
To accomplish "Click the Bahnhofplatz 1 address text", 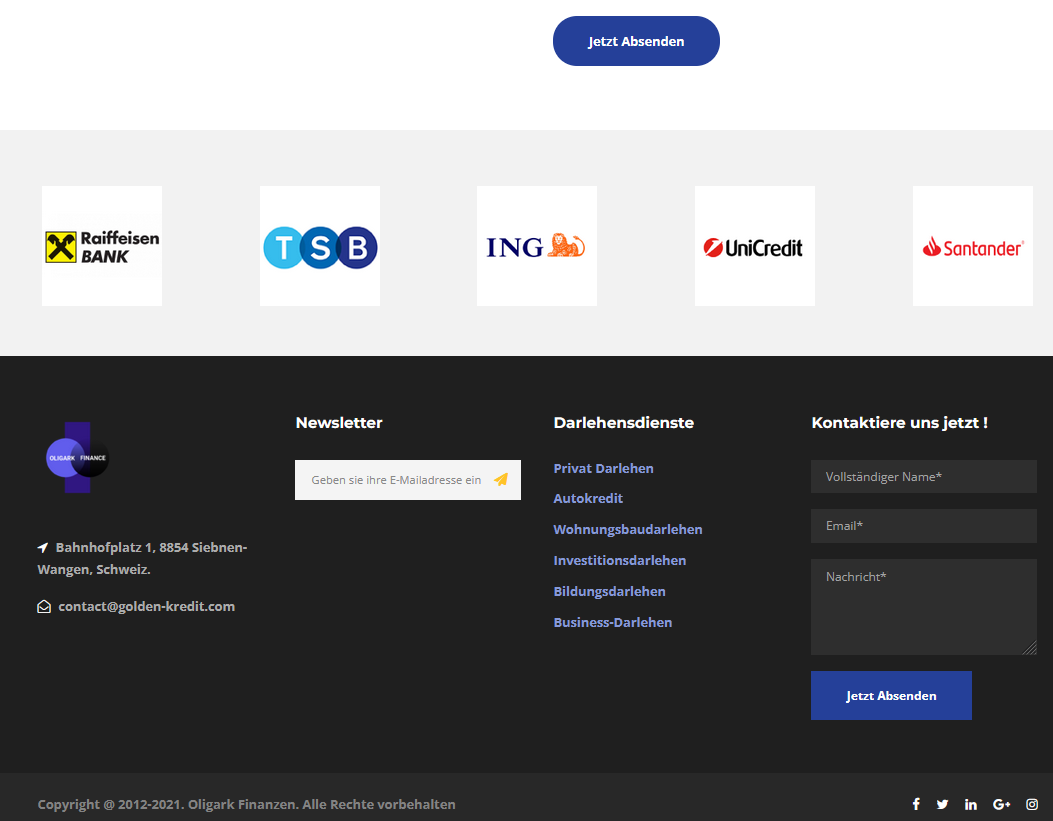I will coord(142,559).
